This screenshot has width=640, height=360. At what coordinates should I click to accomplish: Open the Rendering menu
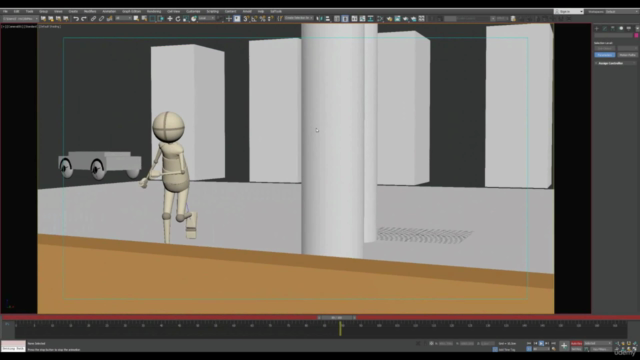(154, 11)
